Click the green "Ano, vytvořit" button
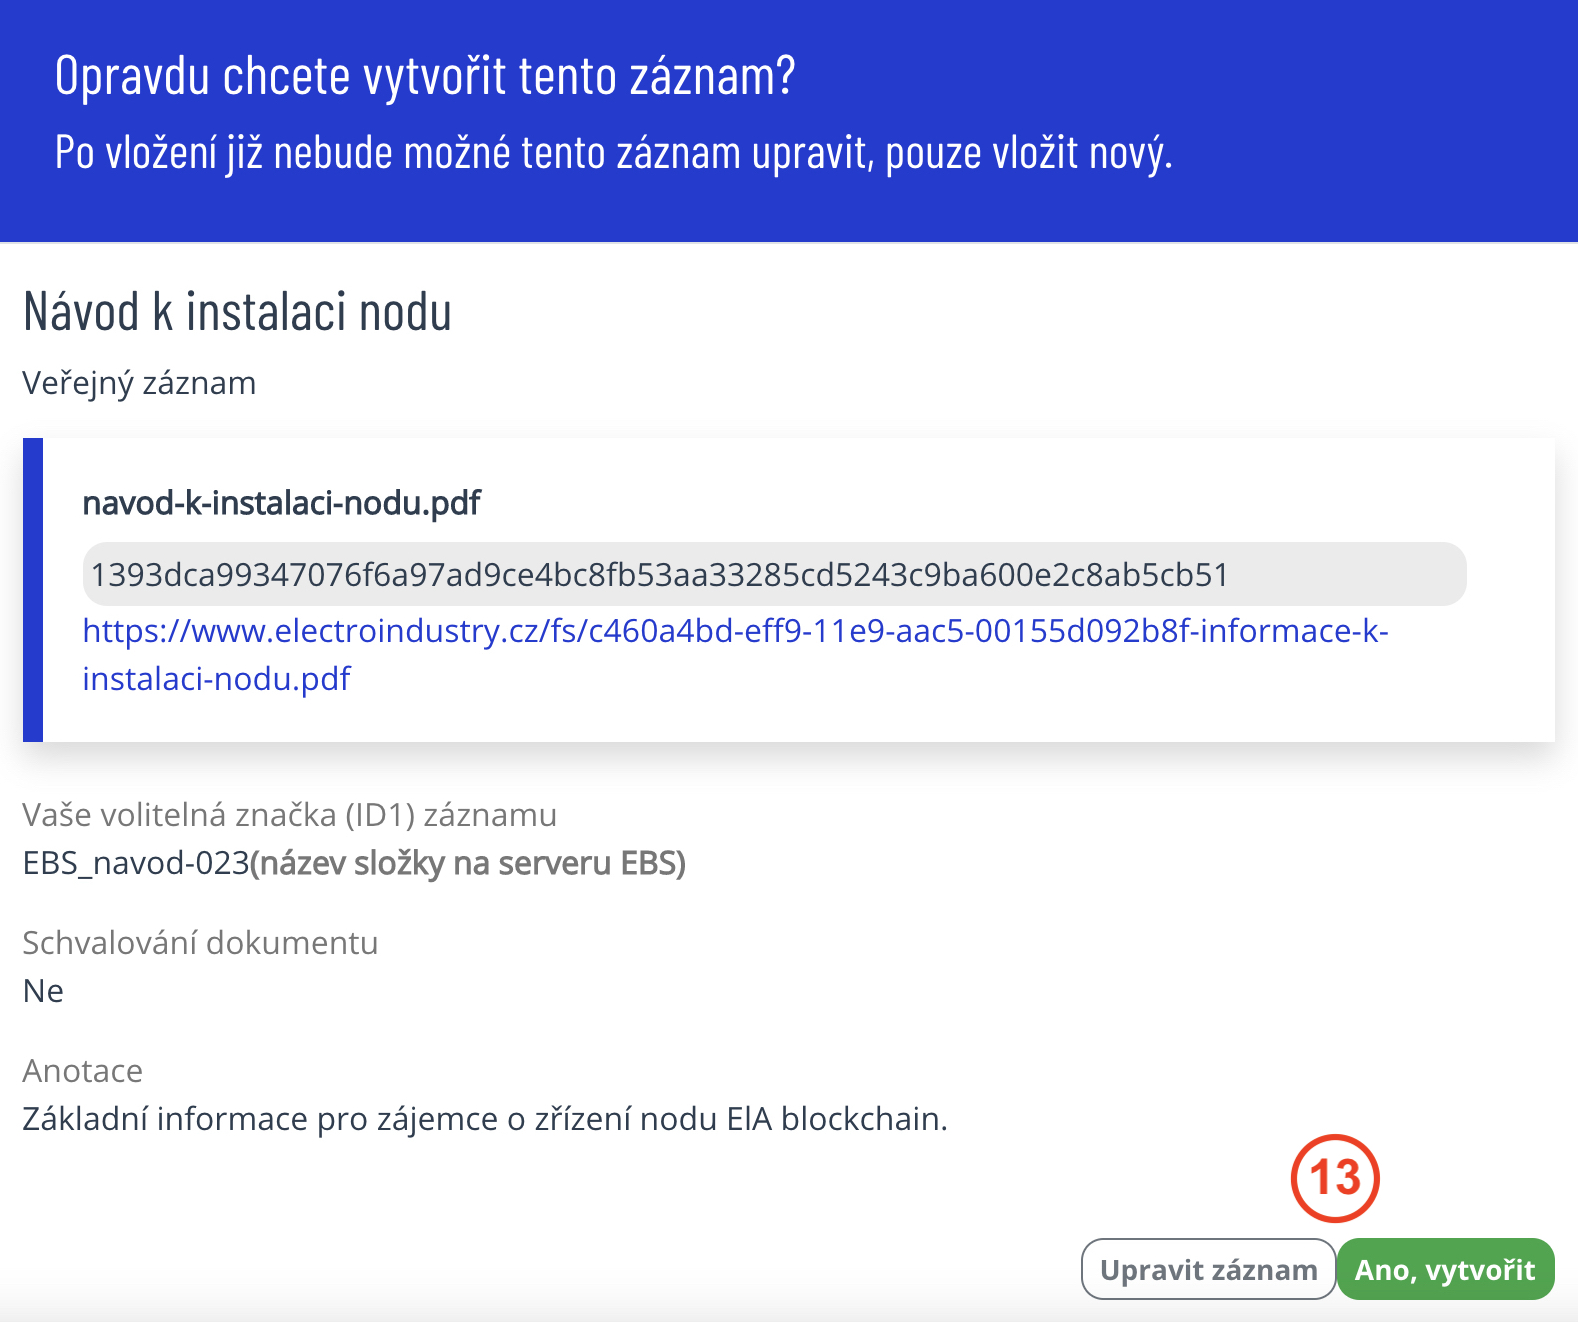1578x1322 pixels. pyautogui.click(x=1445, y=1269)
